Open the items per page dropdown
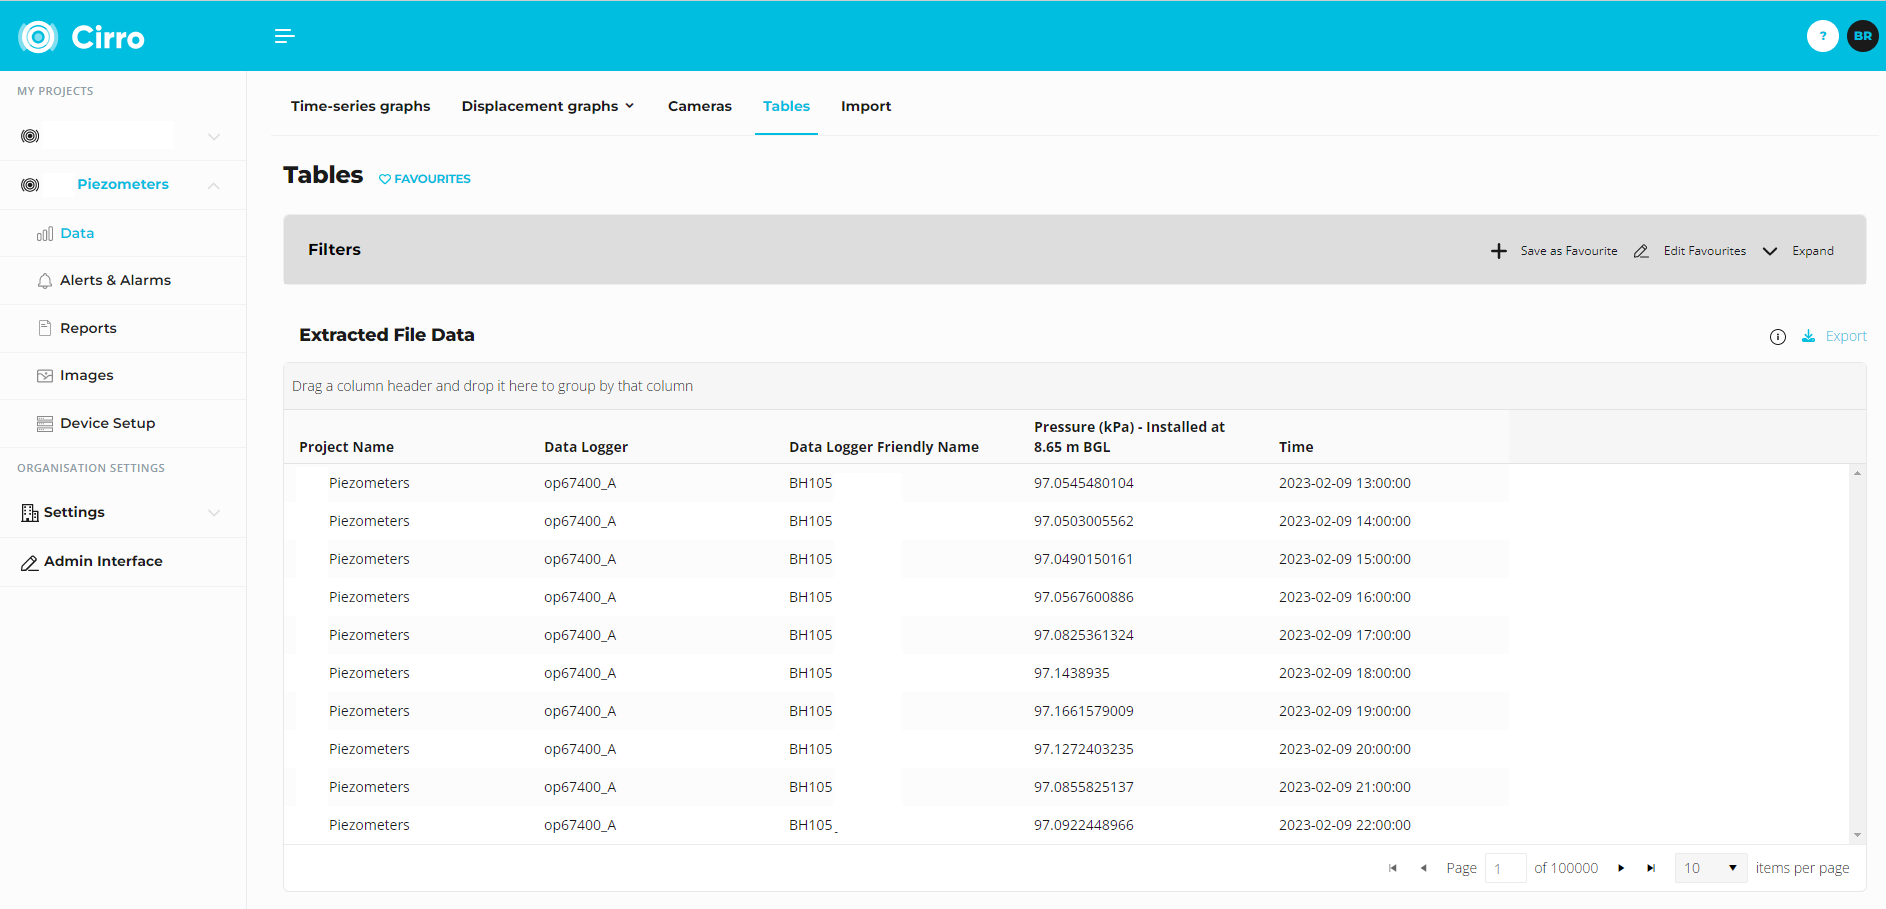Image resolution: width=1886 pixels, height=909 pixels. coord(1710,868)
